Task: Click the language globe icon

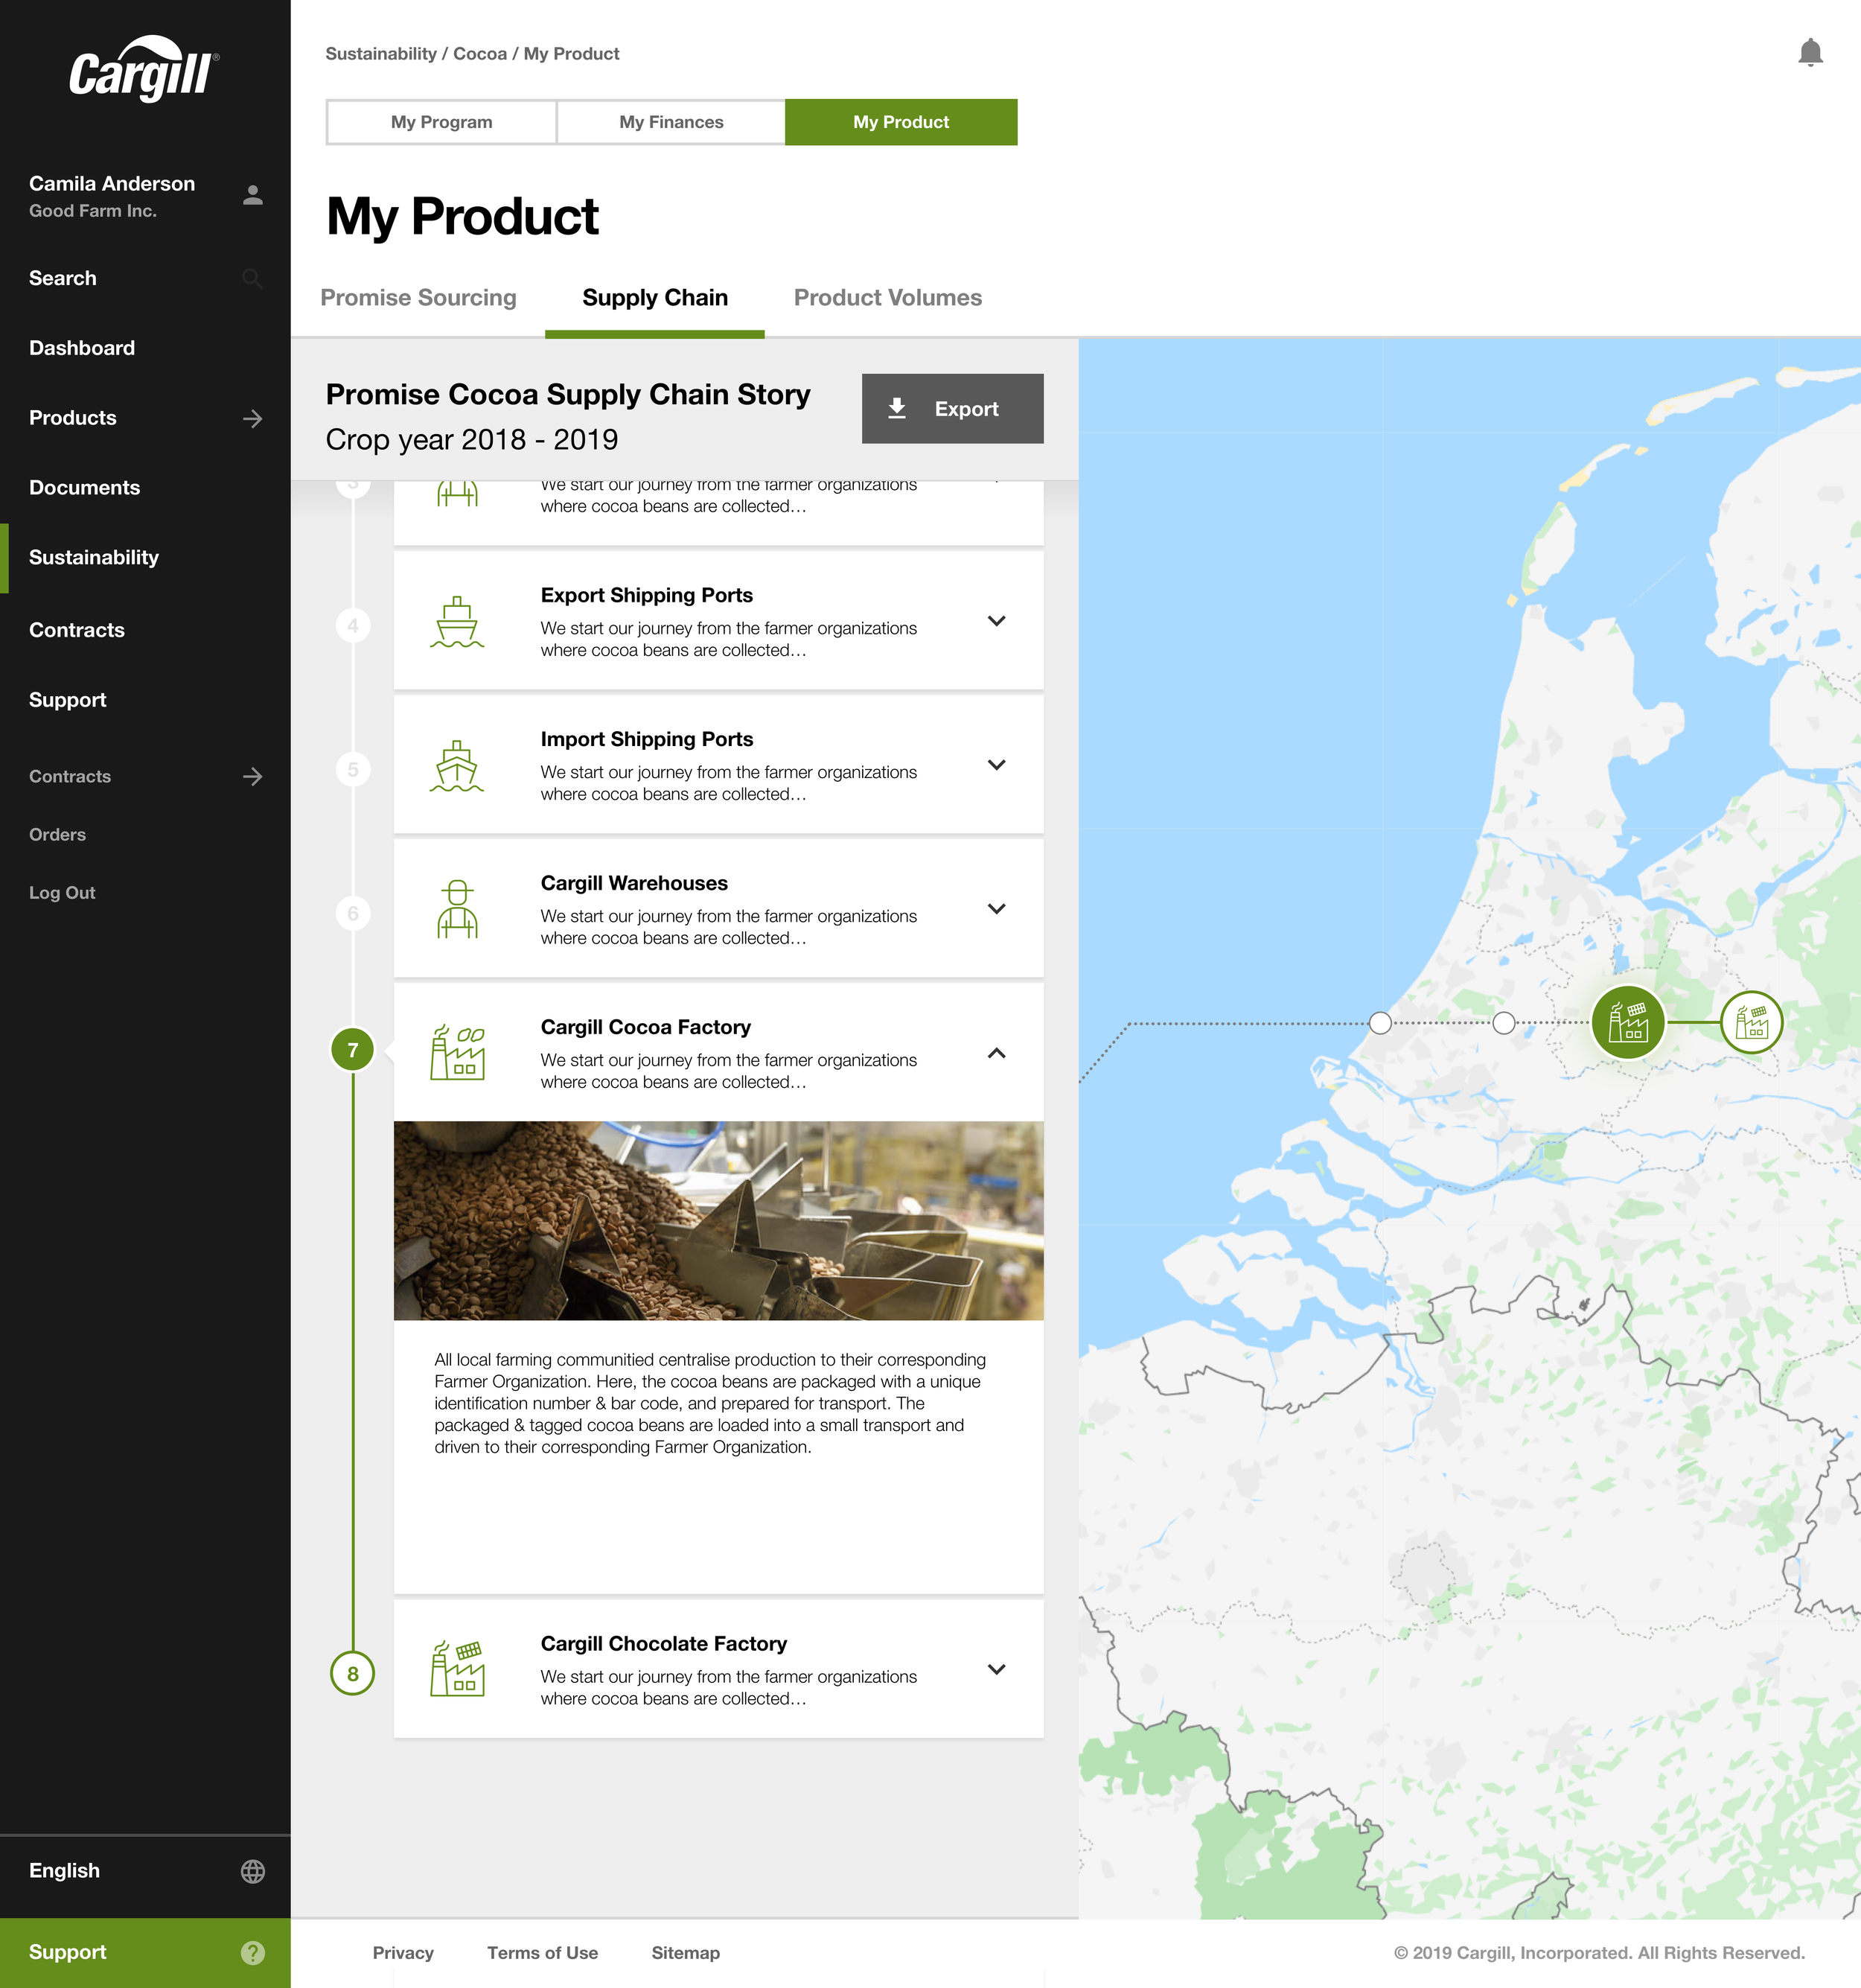Action: pos(253,1871)
